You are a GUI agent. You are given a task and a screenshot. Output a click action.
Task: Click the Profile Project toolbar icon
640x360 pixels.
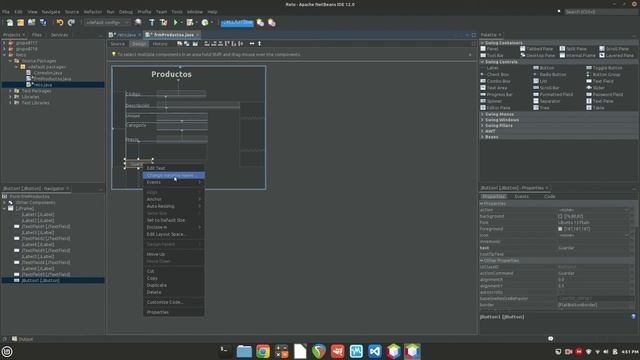[205, 22]
